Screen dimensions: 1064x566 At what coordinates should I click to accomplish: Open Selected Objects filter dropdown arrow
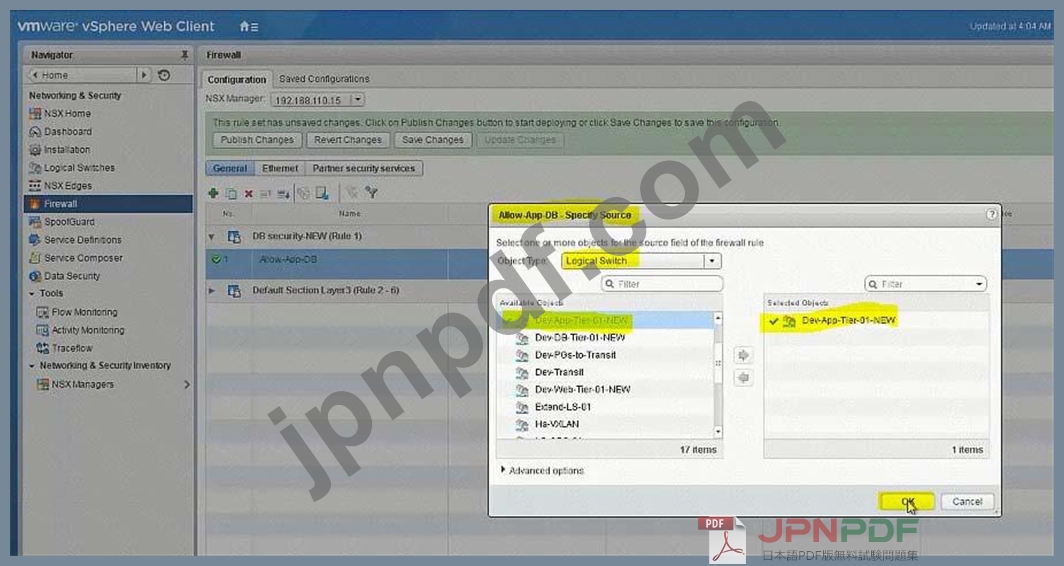(979, 284)
